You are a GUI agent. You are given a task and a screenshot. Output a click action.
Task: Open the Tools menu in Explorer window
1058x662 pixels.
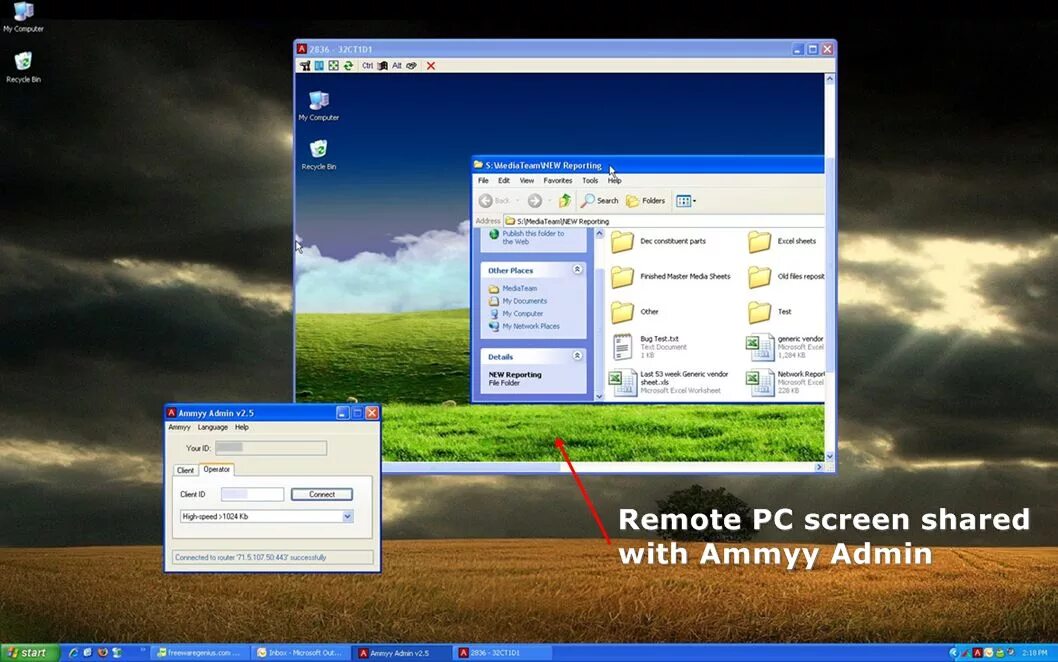point(590,180)
